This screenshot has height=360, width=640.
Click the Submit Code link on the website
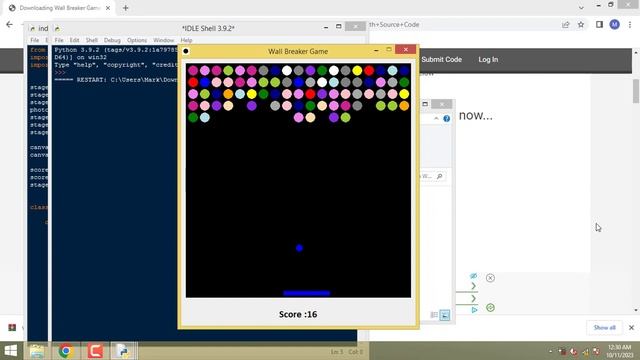(x=442, y=60)
